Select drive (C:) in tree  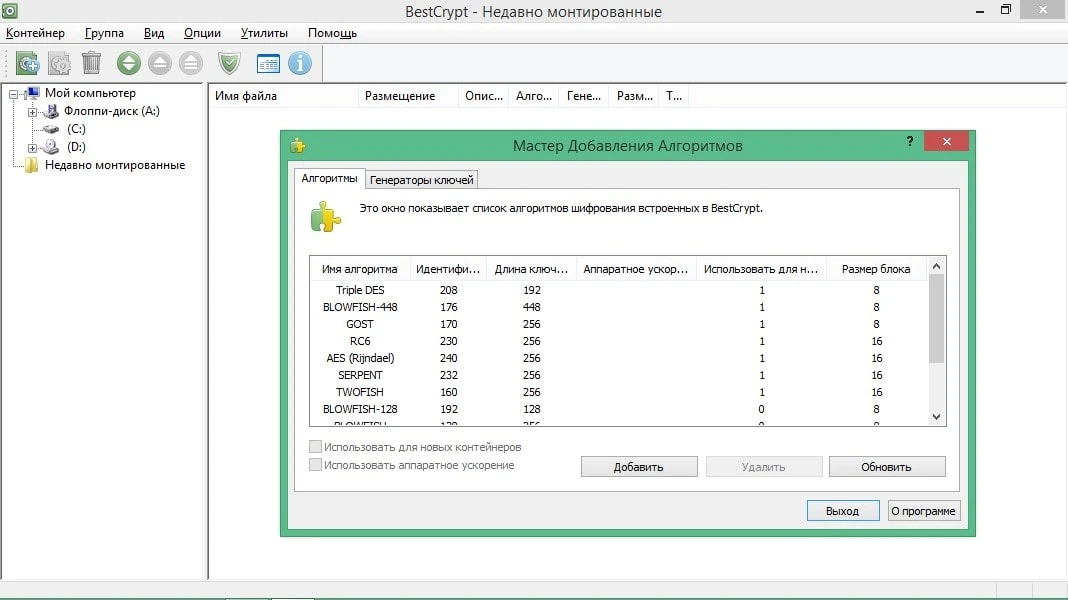pos(76,129)
